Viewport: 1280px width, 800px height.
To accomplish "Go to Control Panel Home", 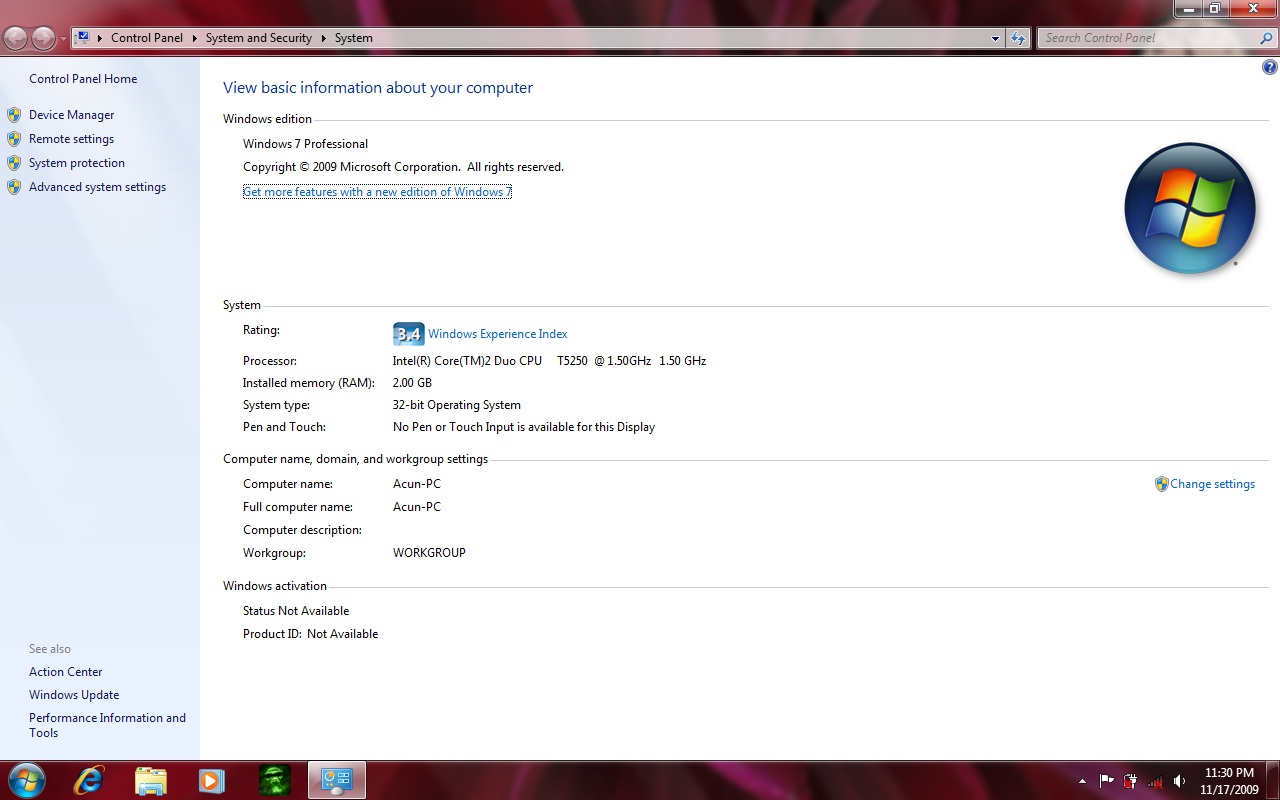I will [83, 79].
